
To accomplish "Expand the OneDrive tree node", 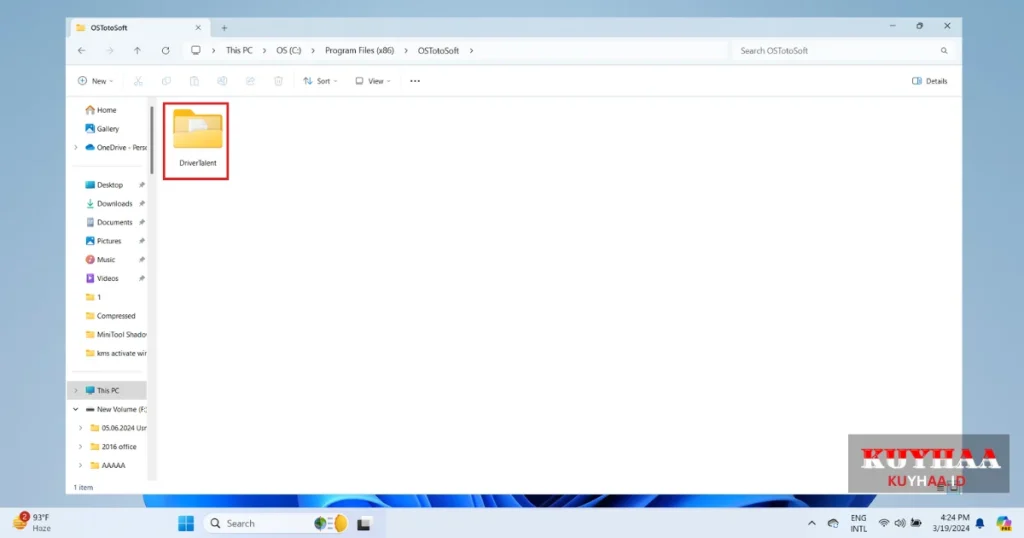I will [76, 148].
